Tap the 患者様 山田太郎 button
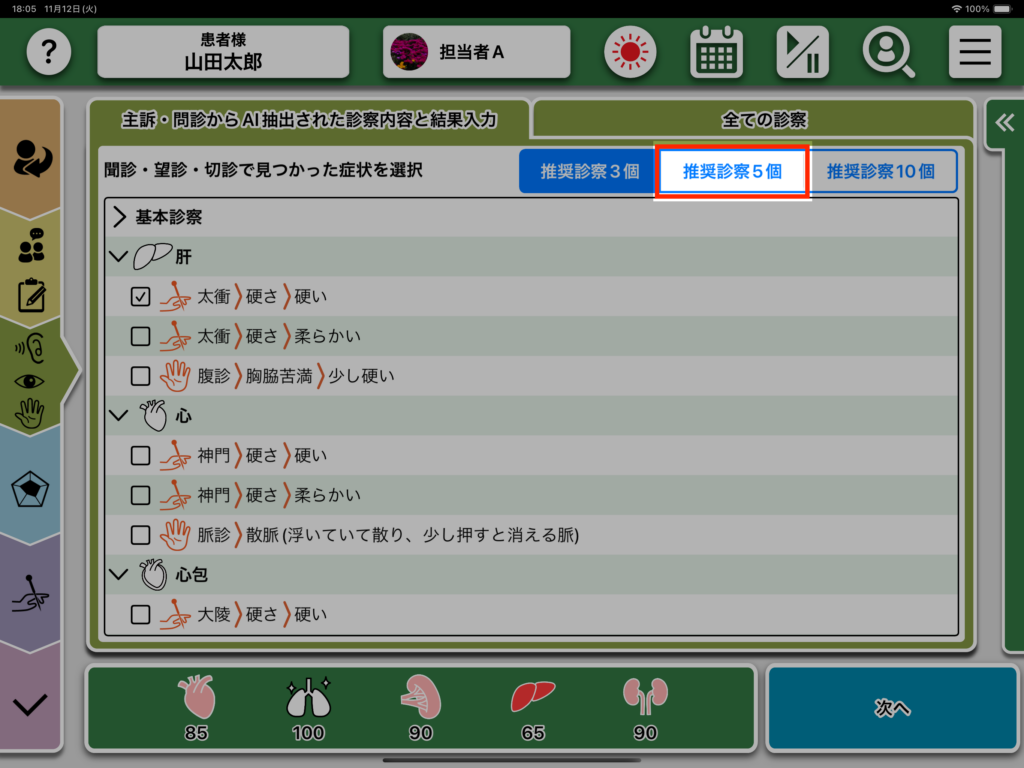This screenshot has height=768, width=1024. (x=223, y=52)
